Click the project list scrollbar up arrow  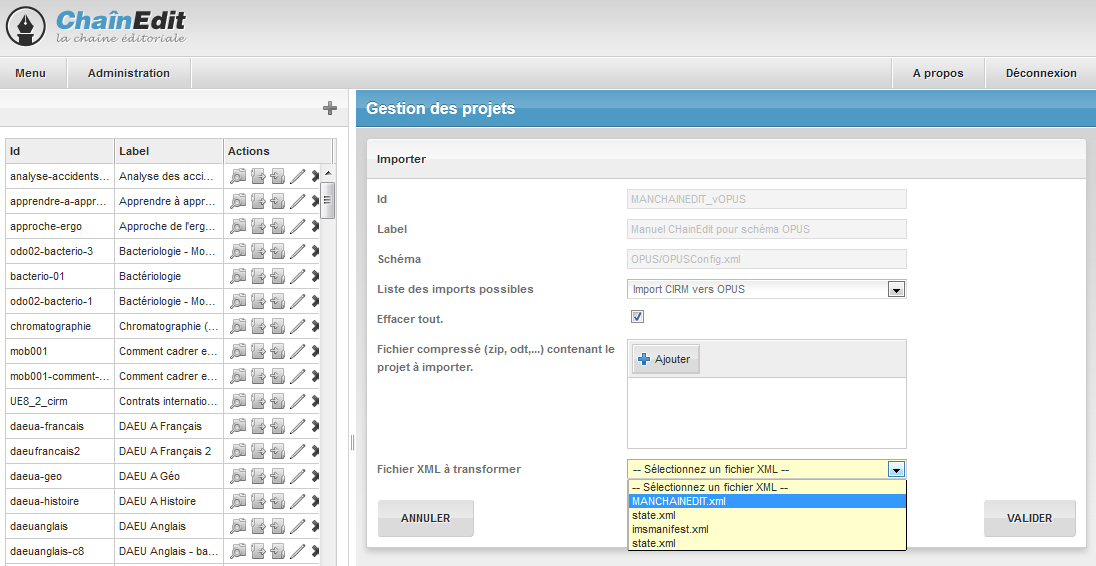(x=327, y=174)
